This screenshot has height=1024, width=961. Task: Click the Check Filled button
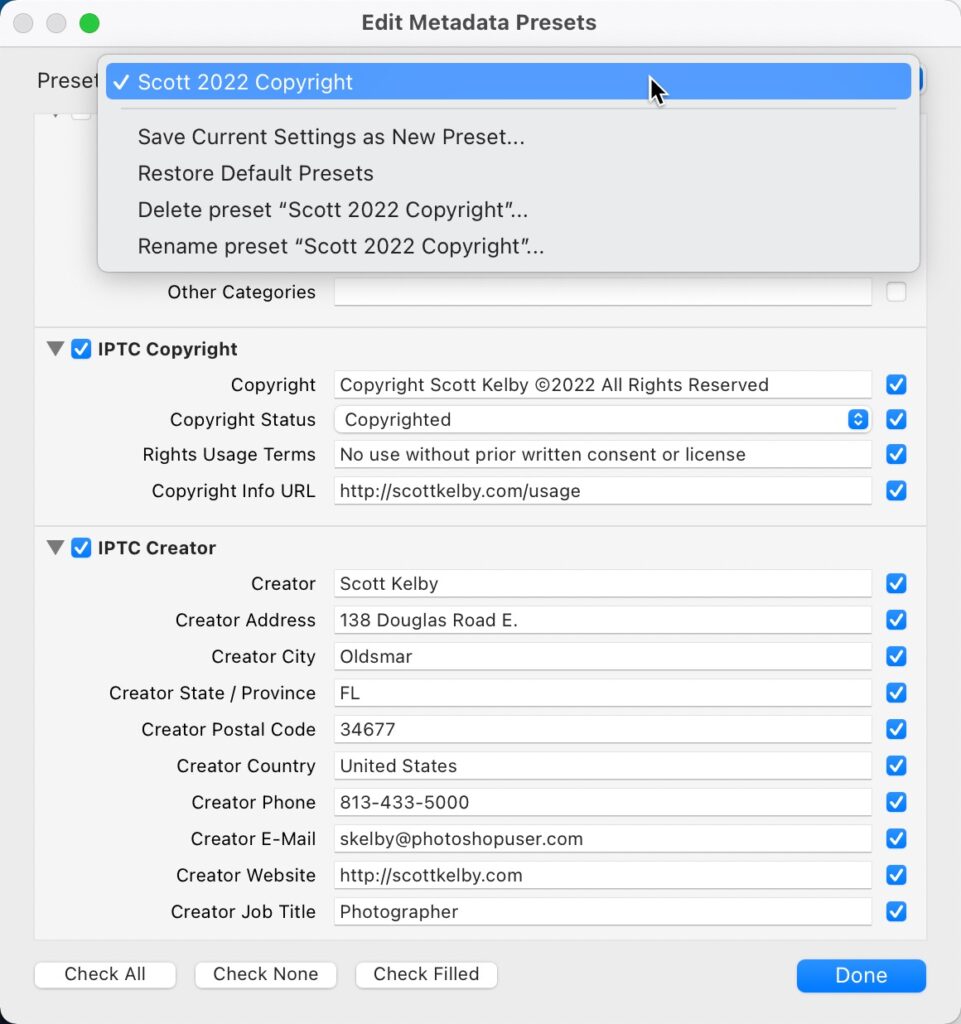(426, 974)
